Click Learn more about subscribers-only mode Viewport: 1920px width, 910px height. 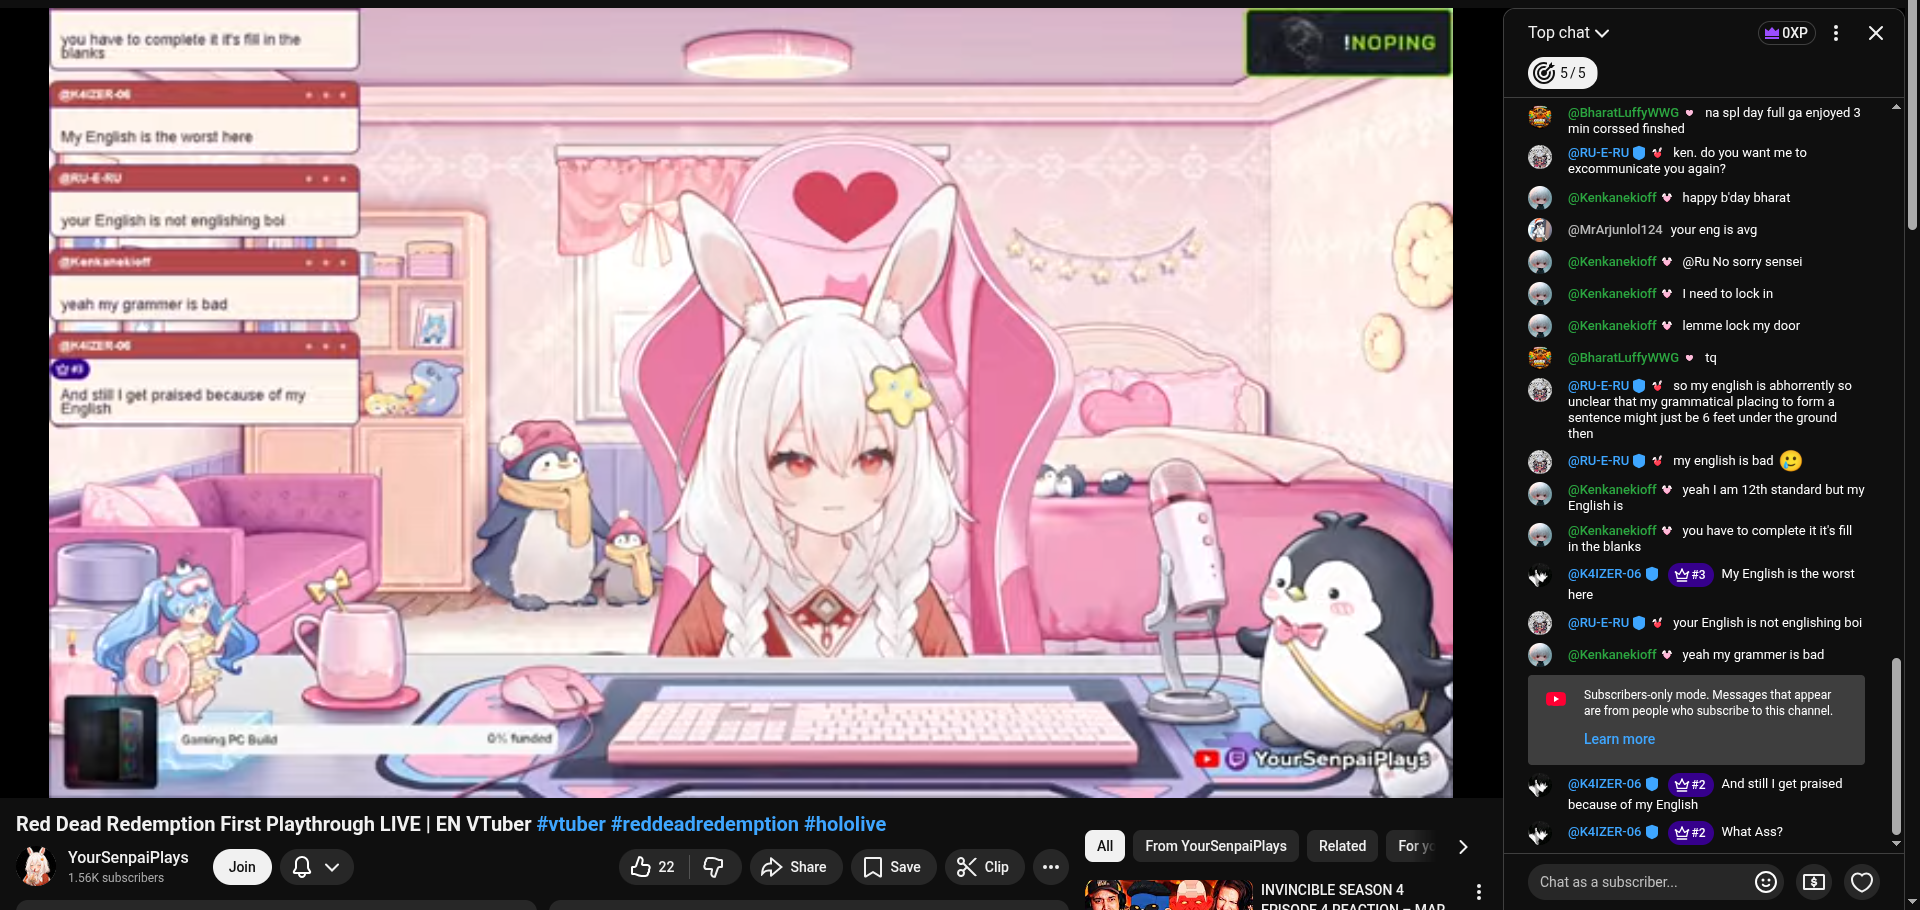click(x=1619, y=739)
